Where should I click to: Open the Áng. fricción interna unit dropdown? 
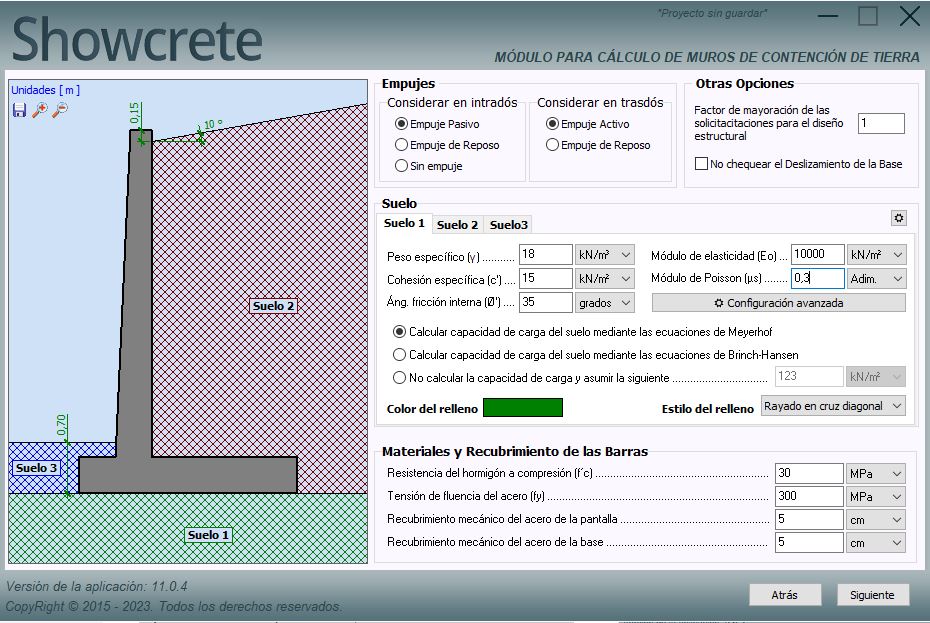pyautogui.click(x=606, y=302)
